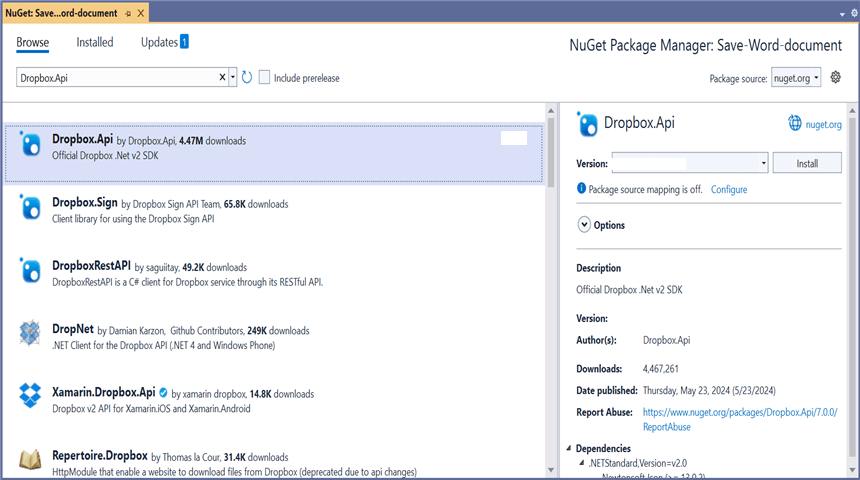The image size is (860, 480).
Task: Click the Configure link
Action: coord(729,189)
